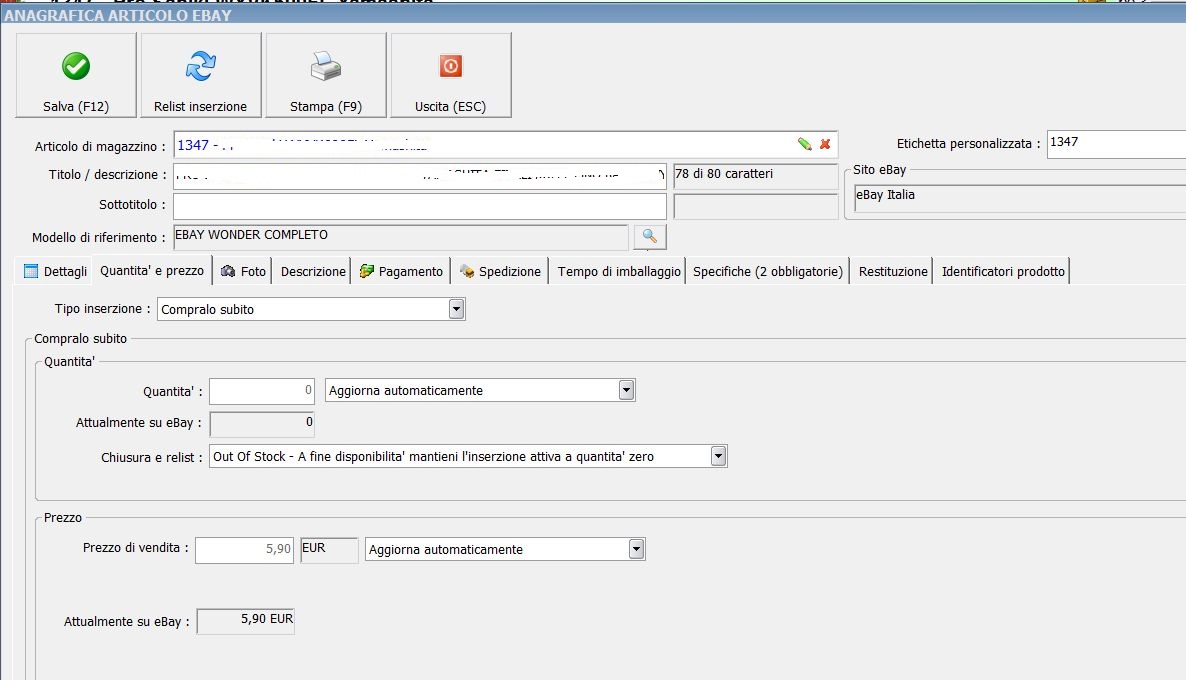Click the Relist inserzione refresh arrows icon
Viewport: 1186px width, 680px height.
pos(200,67)
